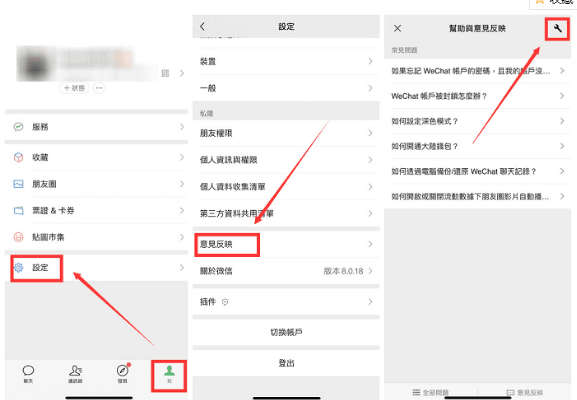Open FAQ 如何設定深色模式？
Screen dimensions: 577x400
pos(478,121)
